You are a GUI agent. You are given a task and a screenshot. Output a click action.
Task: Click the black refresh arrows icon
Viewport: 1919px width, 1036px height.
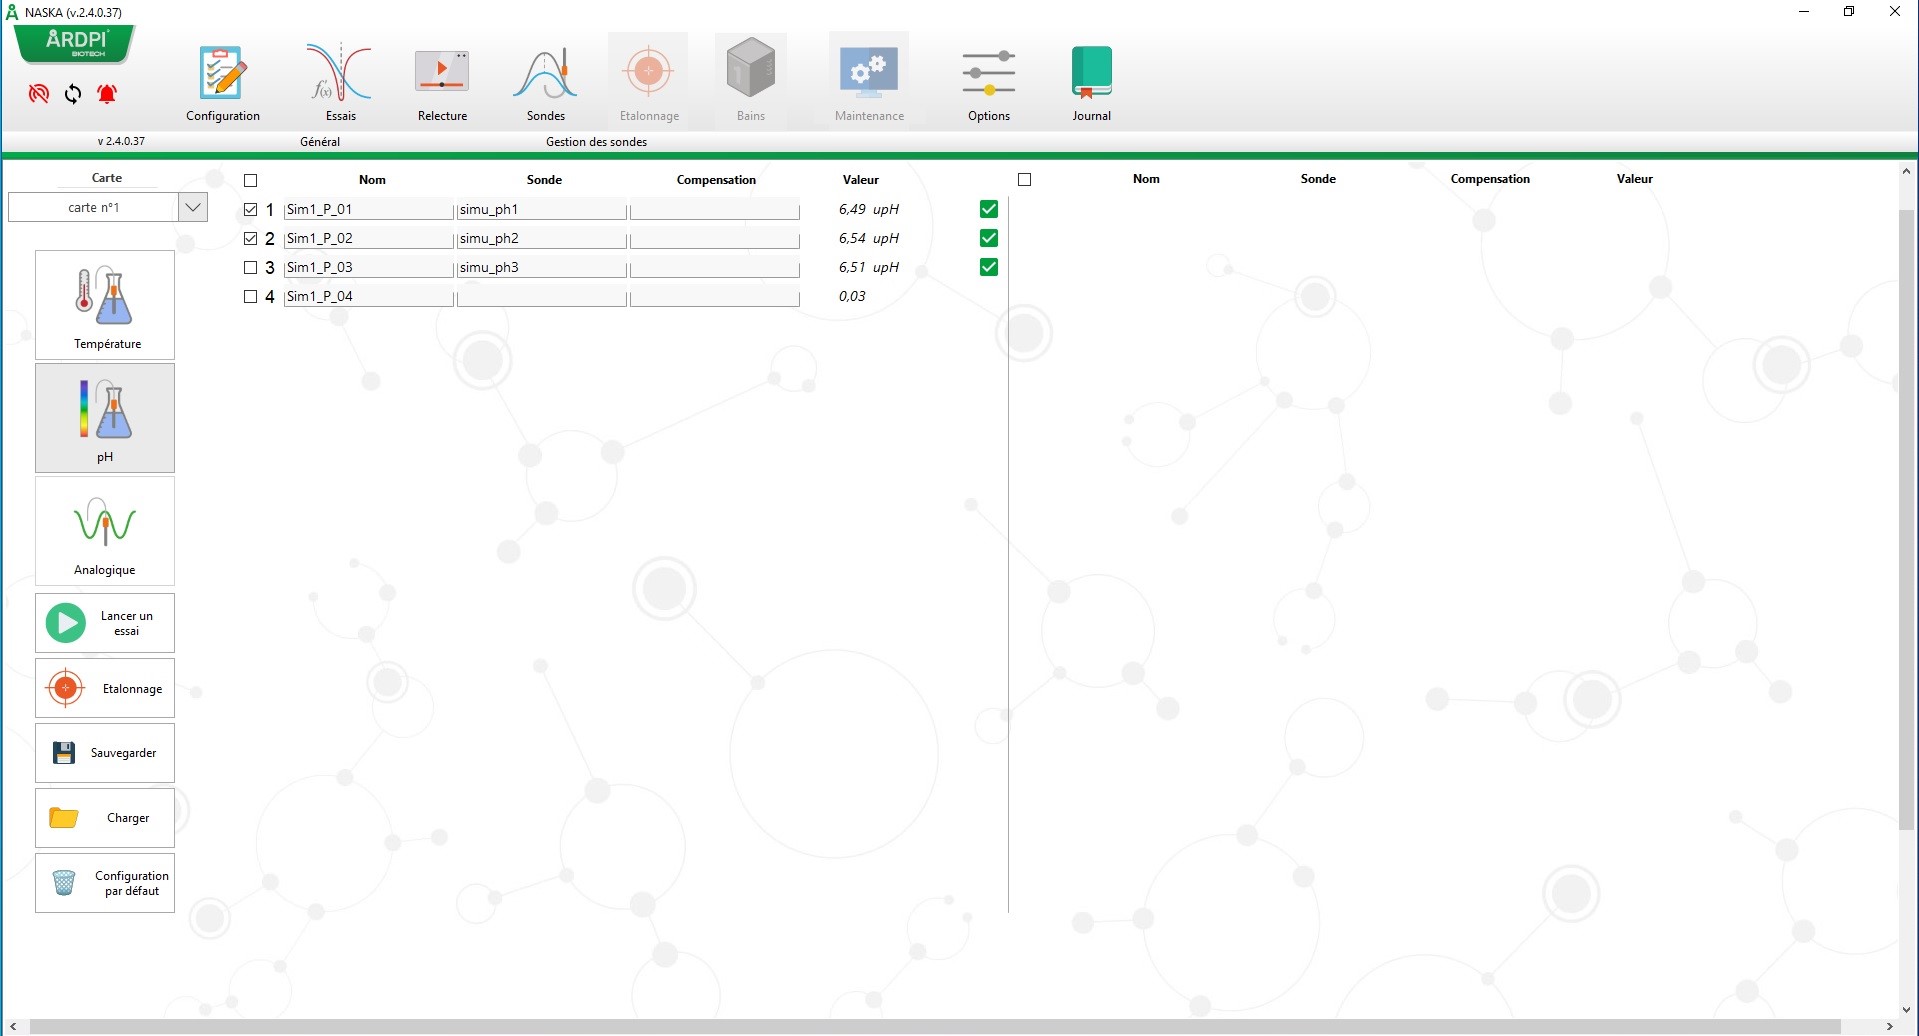click(x=73, y=94)
